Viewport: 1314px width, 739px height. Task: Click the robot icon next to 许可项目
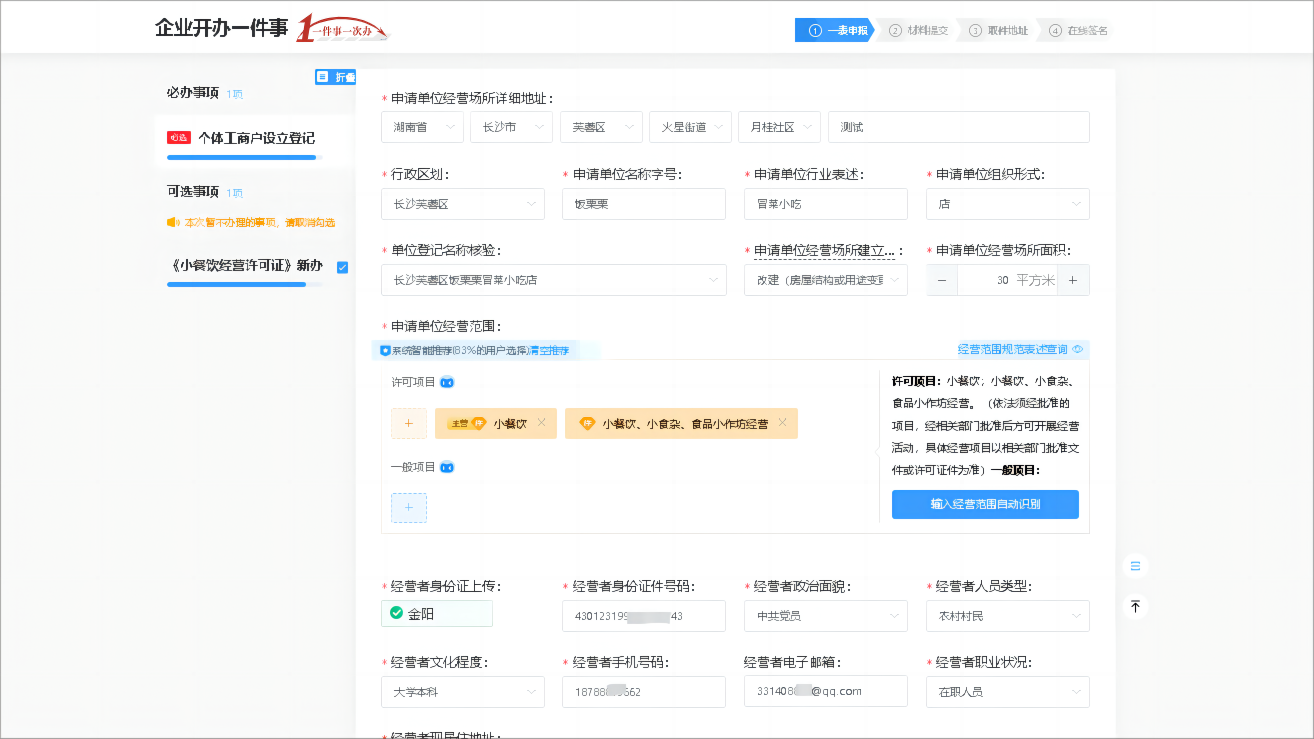pos(447,382)
